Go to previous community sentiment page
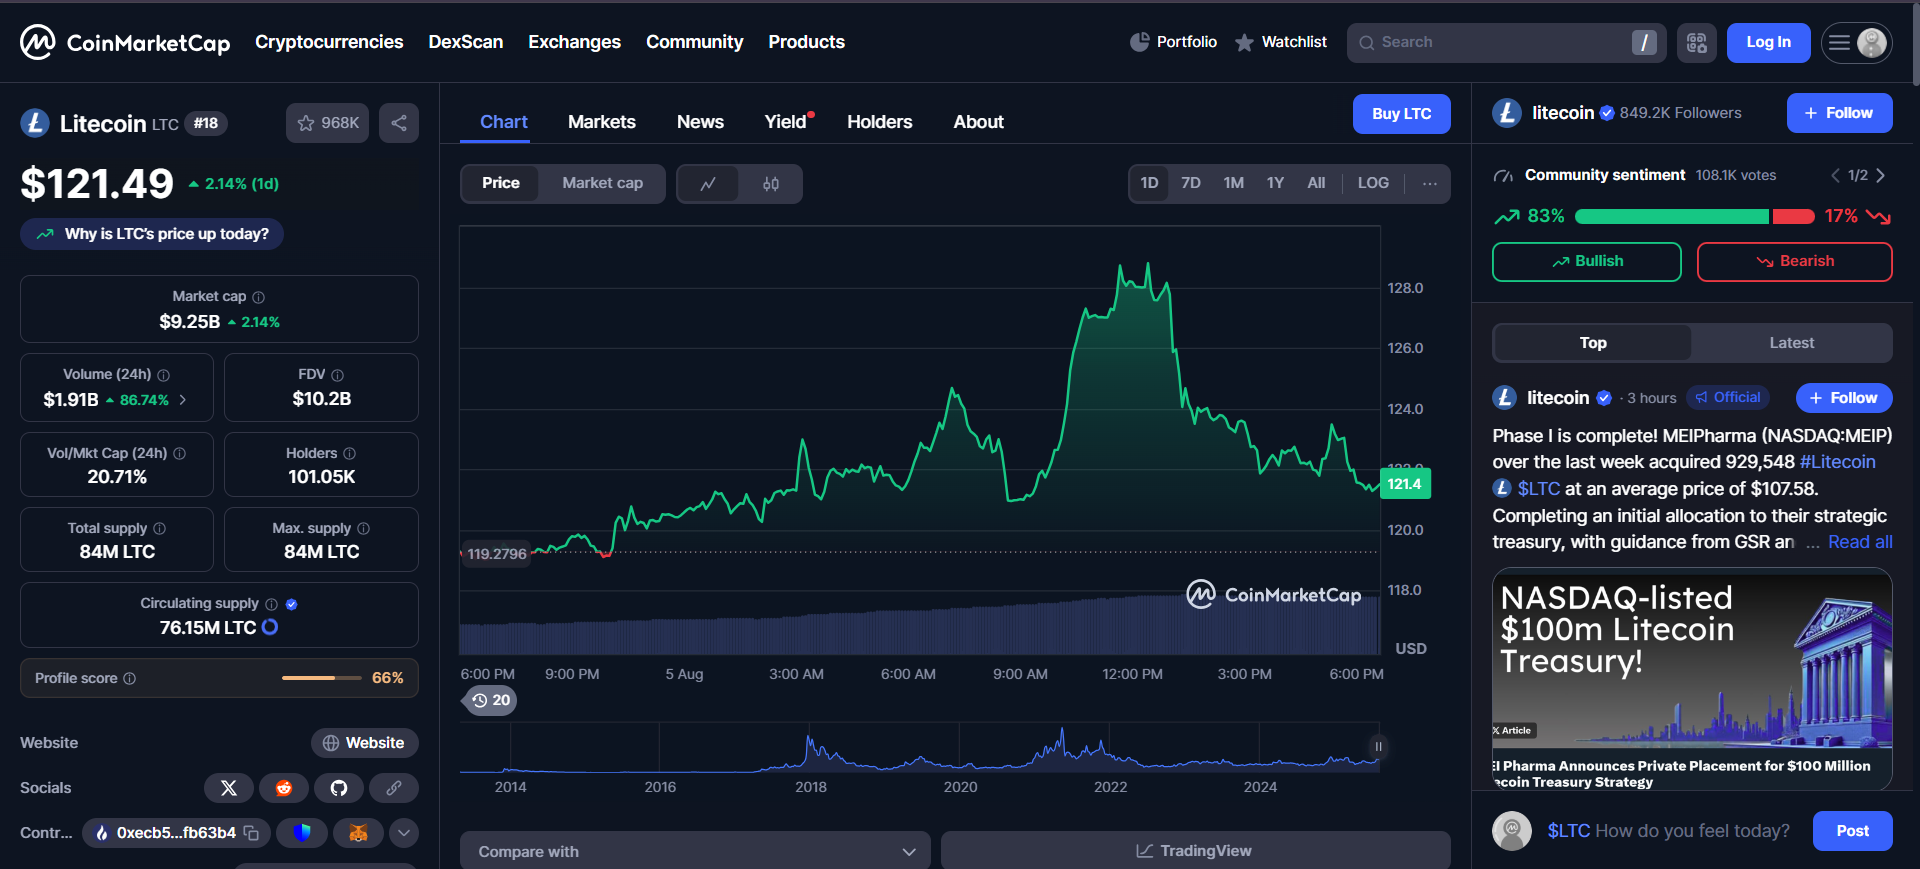Viewport: 1920px width, 869px height. [1835, 176]
